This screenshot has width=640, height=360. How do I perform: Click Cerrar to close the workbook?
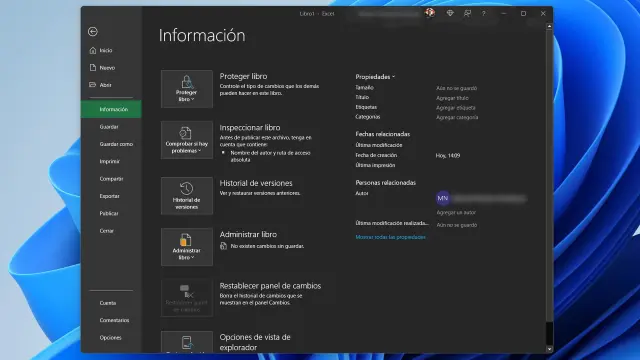[x=111, y=231]
